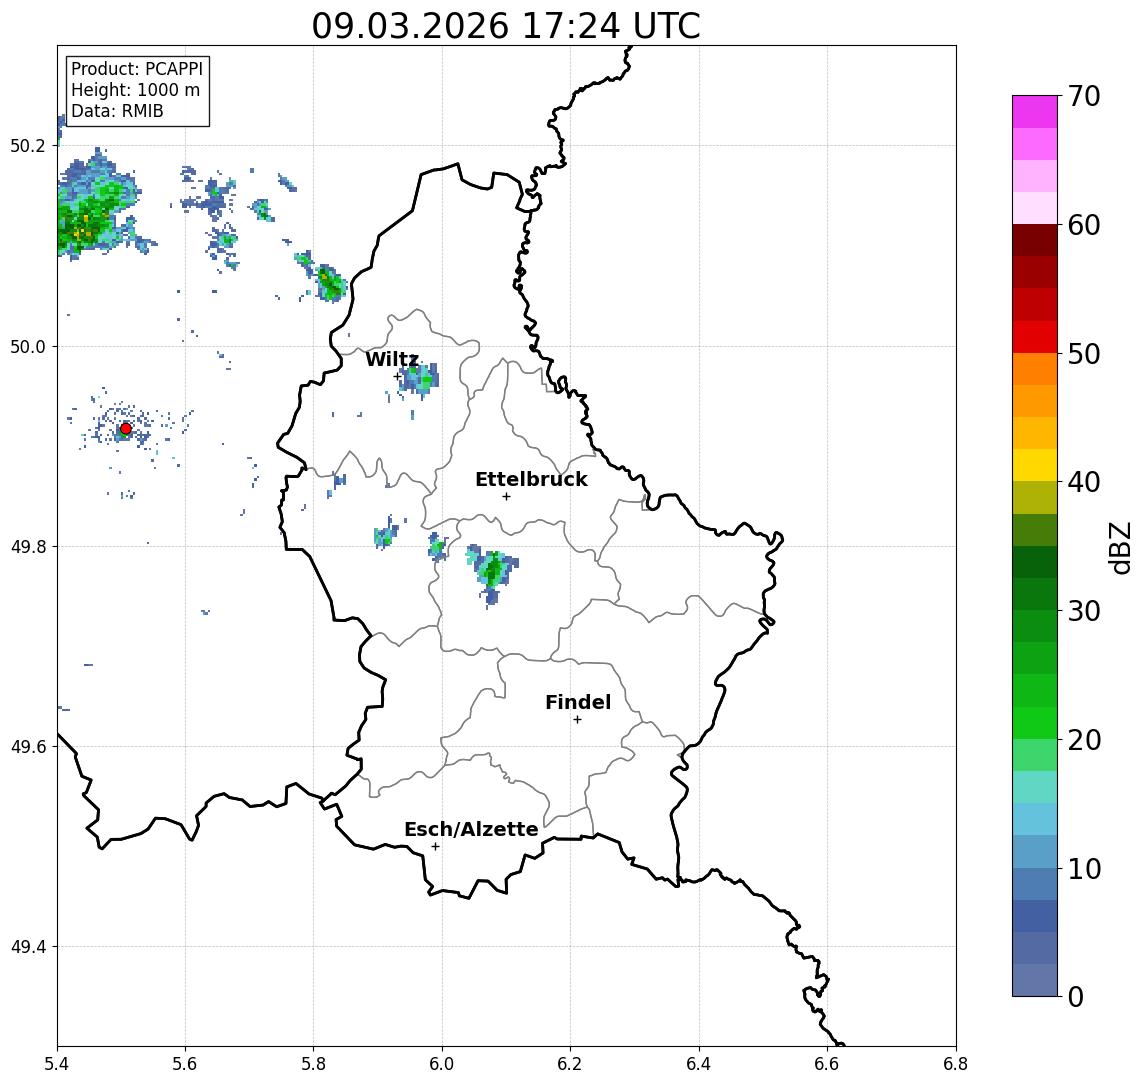This screenshot has width=1145, height=1084.
Task: Click the Ettelbruck label
Action: coord(531,479)
